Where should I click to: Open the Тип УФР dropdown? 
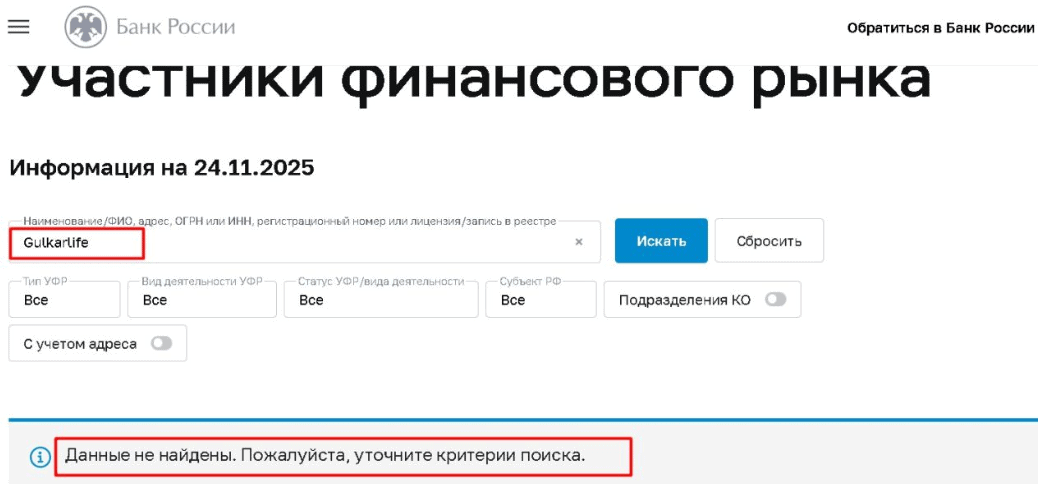[64, 300]
